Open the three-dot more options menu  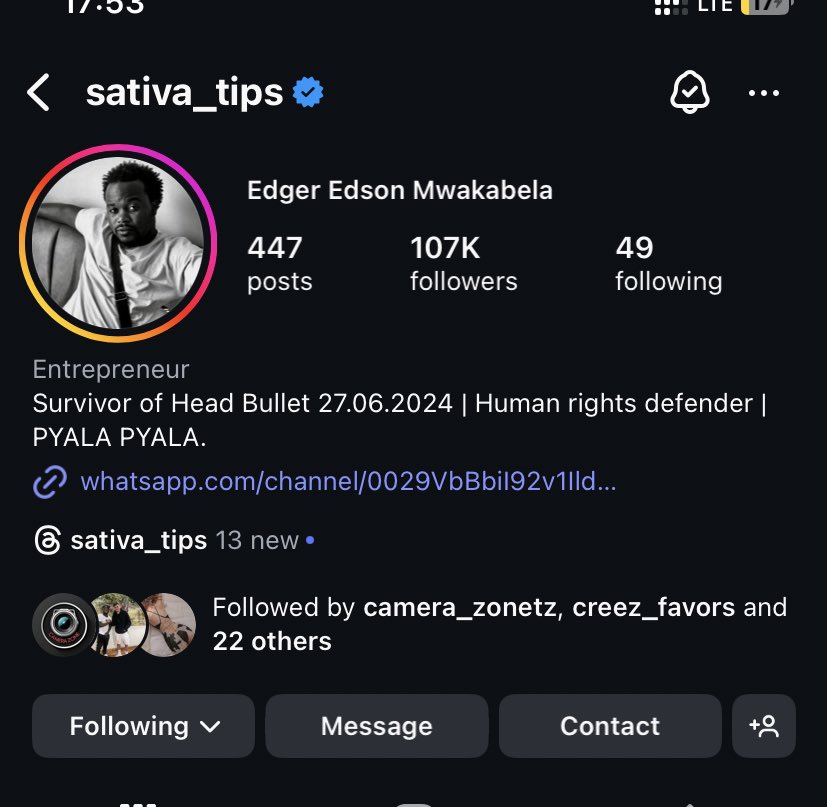tap(763, 93)
